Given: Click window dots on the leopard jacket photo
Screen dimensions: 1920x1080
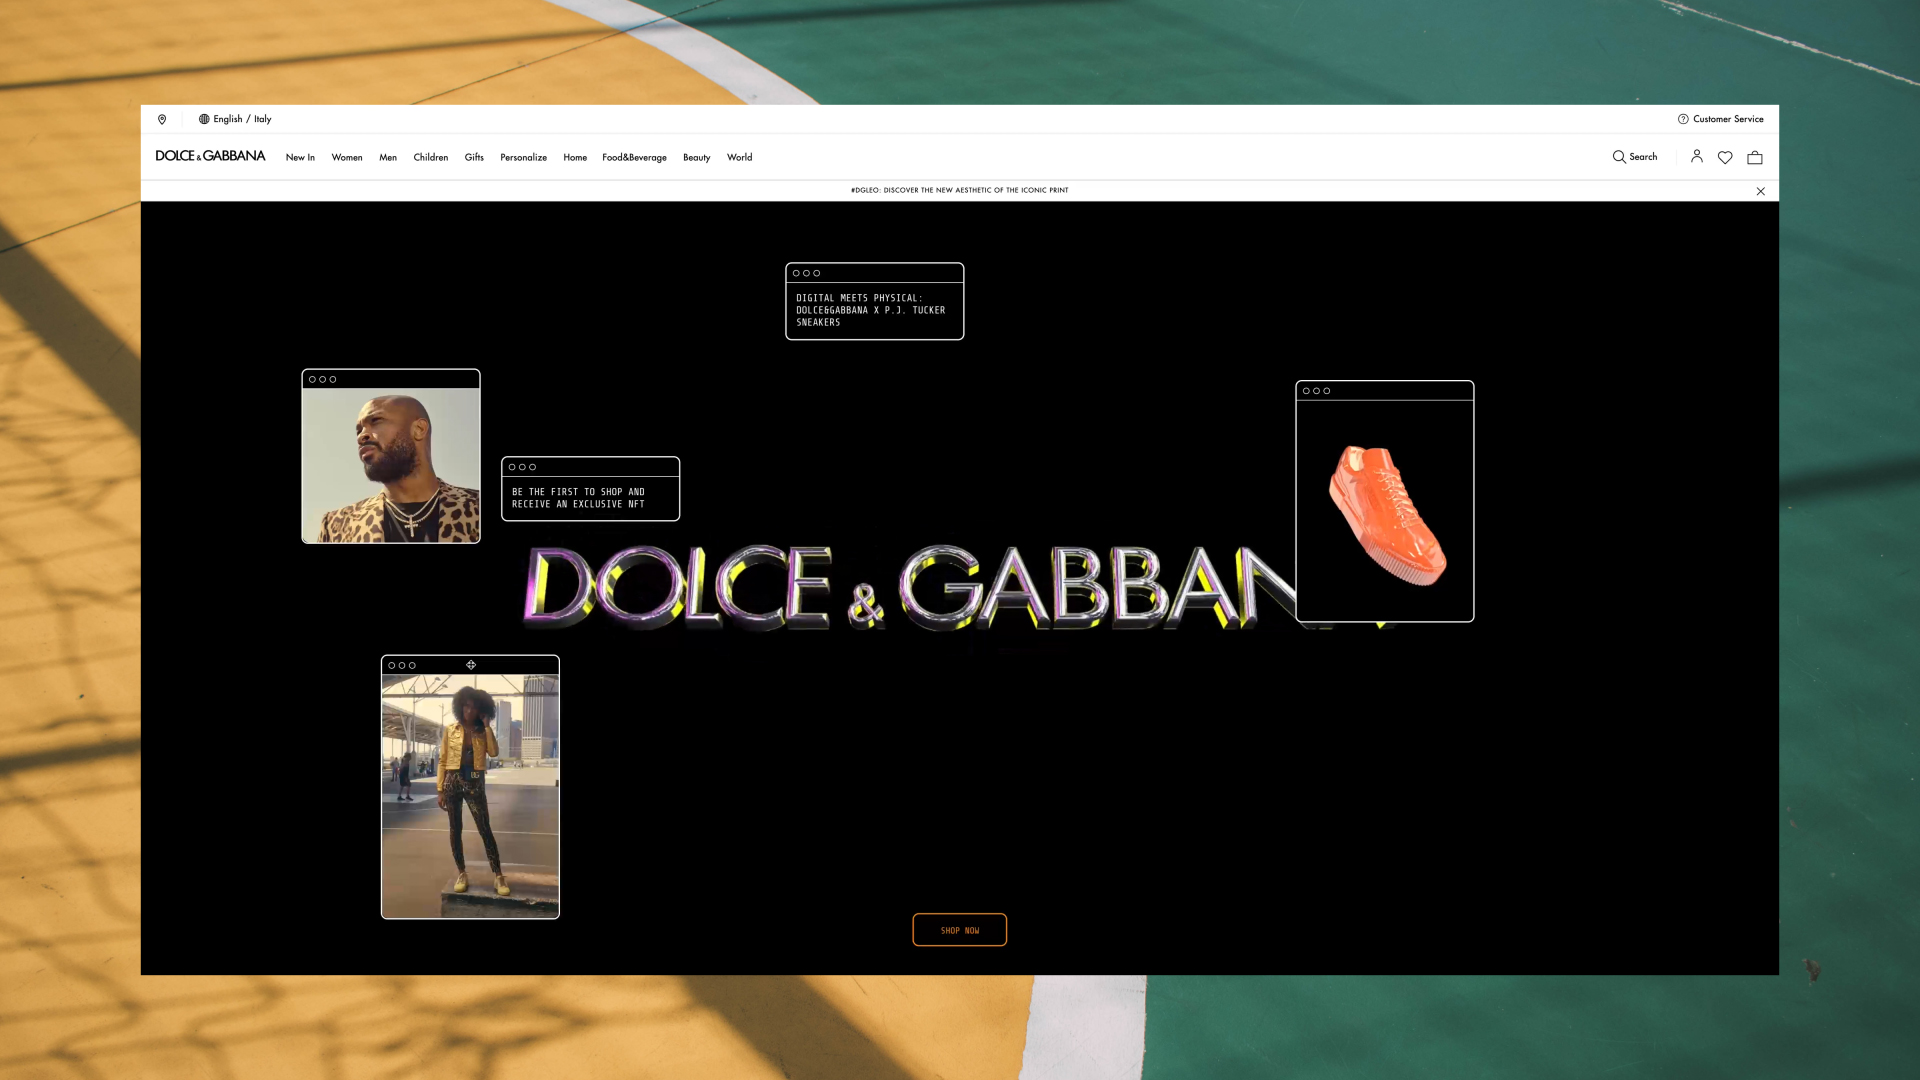Looking at the screenshot, I should (322, 380).
